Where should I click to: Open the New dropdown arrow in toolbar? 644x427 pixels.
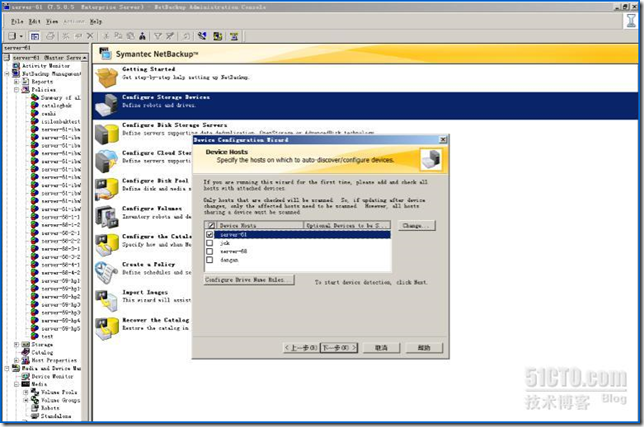pos(21,37)
